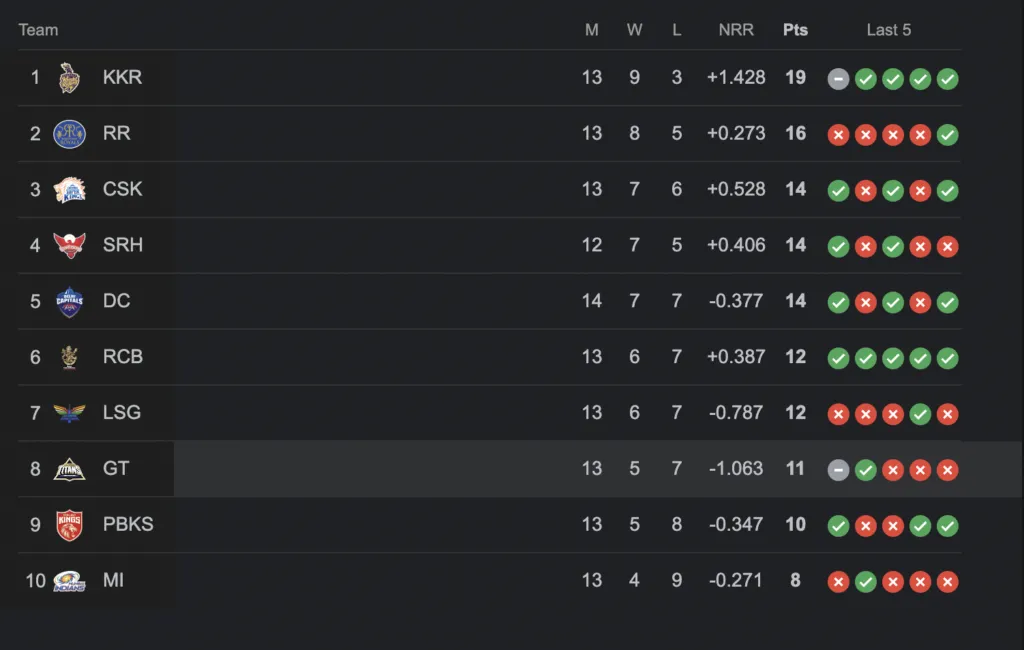Click the LSG winged logo
The height and width of the screenshot is (650, 1024).
tap(69, 413)
